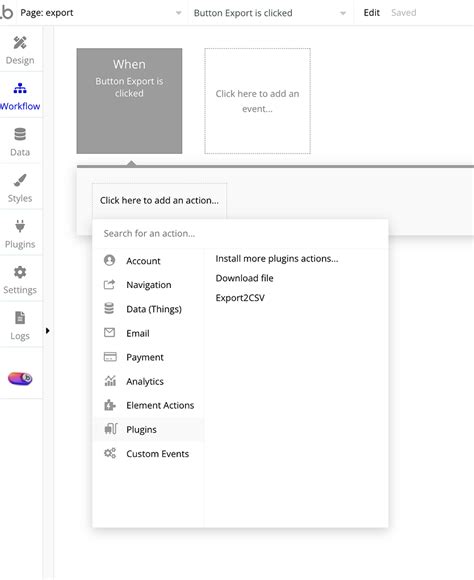Viewport: 474px width, 580px height.
Task: Click the Search for an action field
Action: click(240, 233)
